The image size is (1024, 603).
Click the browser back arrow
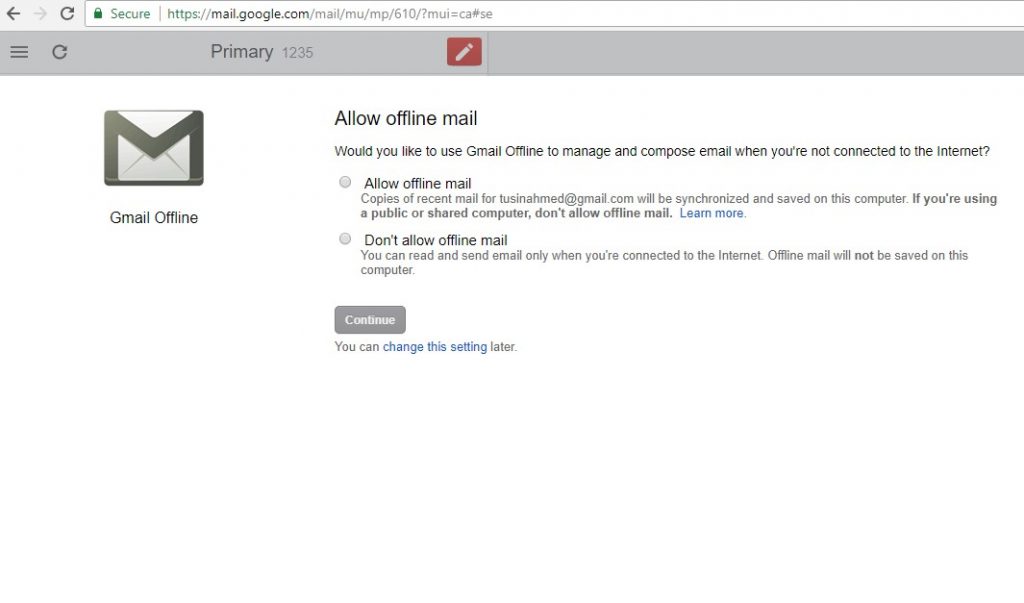coord(14,14)
